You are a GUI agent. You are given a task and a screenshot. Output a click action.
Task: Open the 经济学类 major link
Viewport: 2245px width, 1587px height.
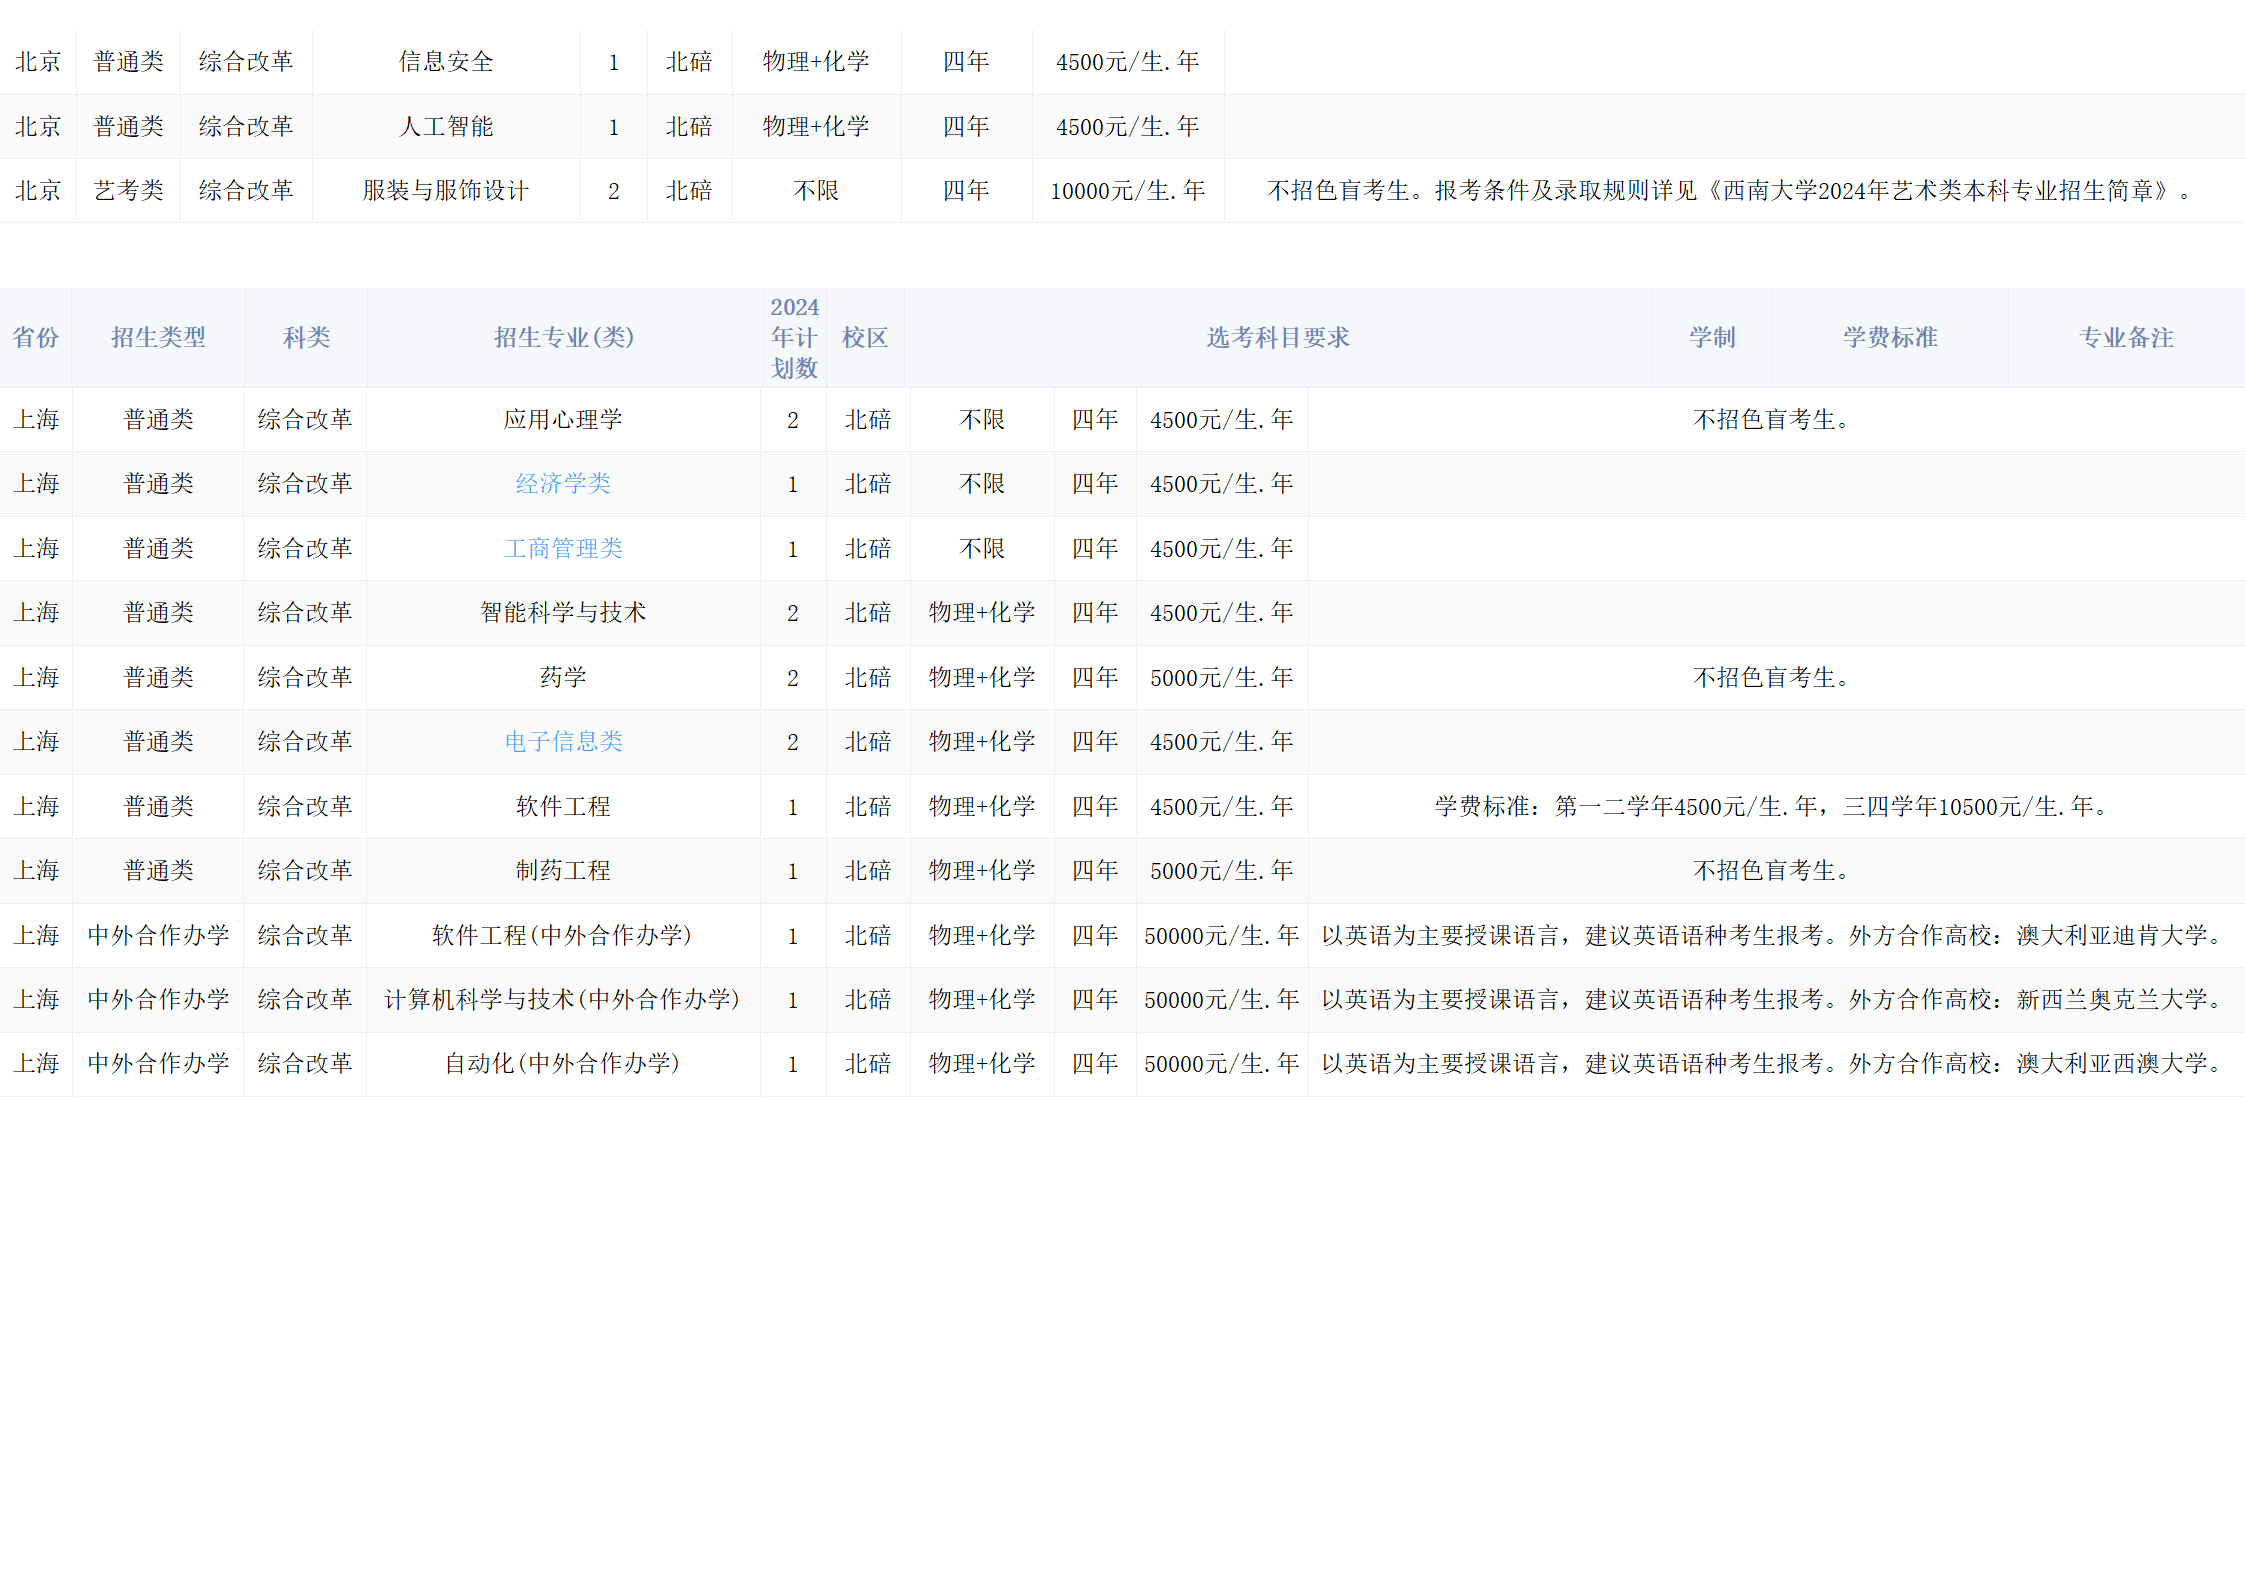pos(563,484)
